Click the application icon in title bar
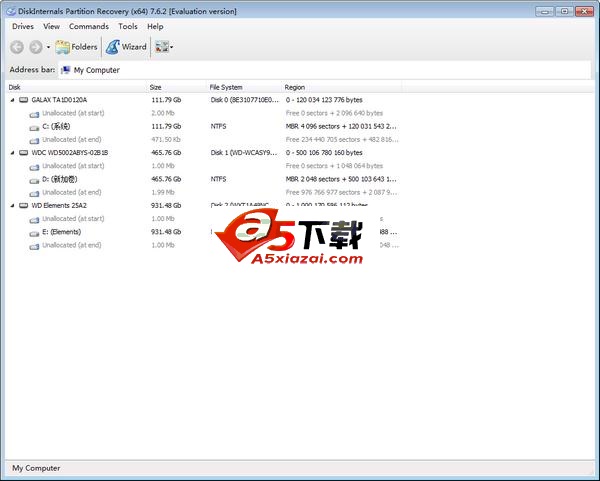This screenshot has height=481, width=600. (x=11, y=11)
